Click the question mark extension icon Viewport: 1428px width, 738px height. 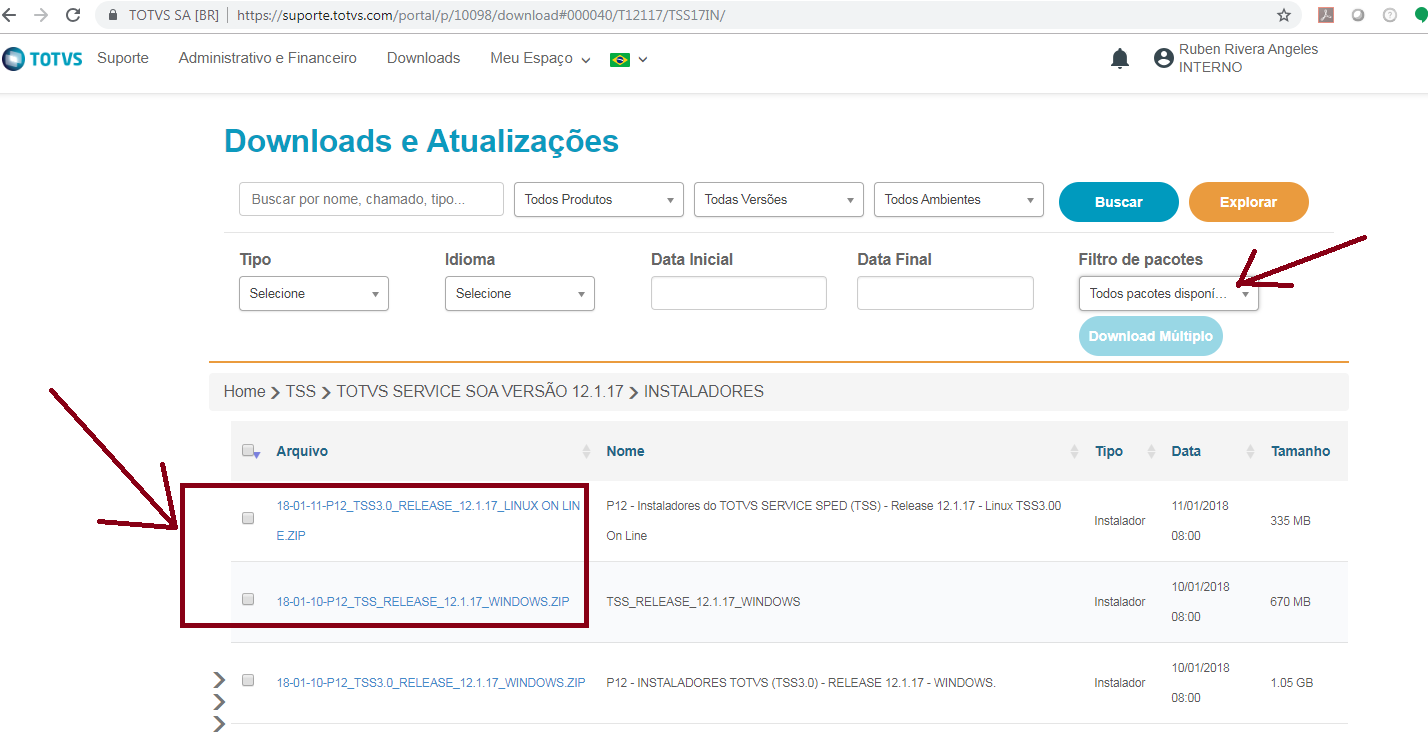1390,15
